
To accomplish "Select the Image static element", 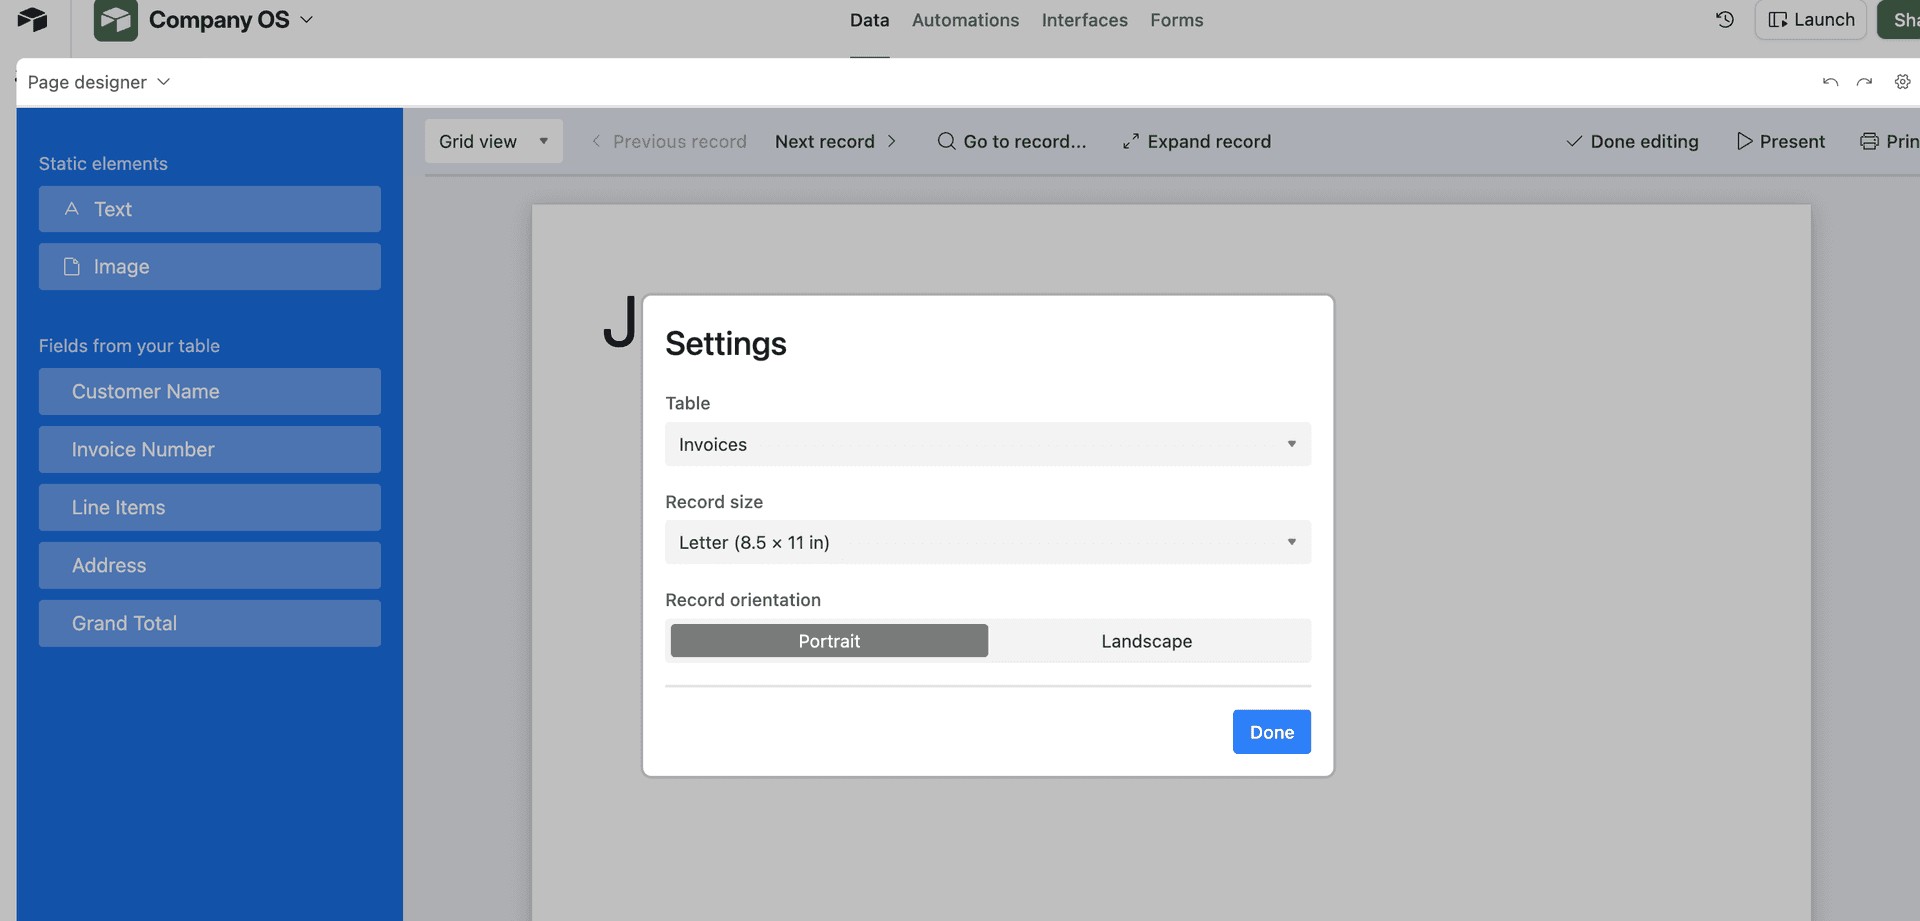I will click(x=209, y=266).
